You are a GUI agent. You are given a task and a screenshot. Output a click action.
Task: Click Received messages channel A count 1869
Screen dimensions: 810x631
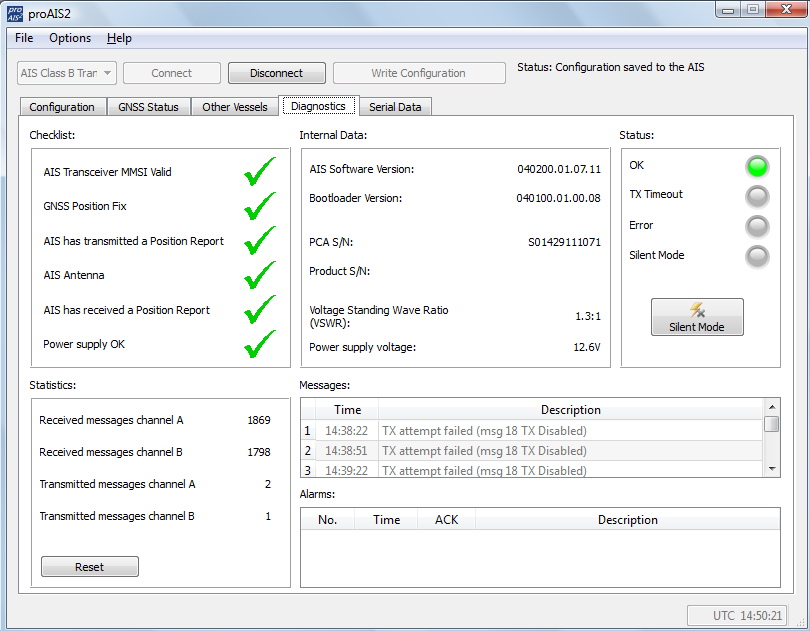[259, 420]
